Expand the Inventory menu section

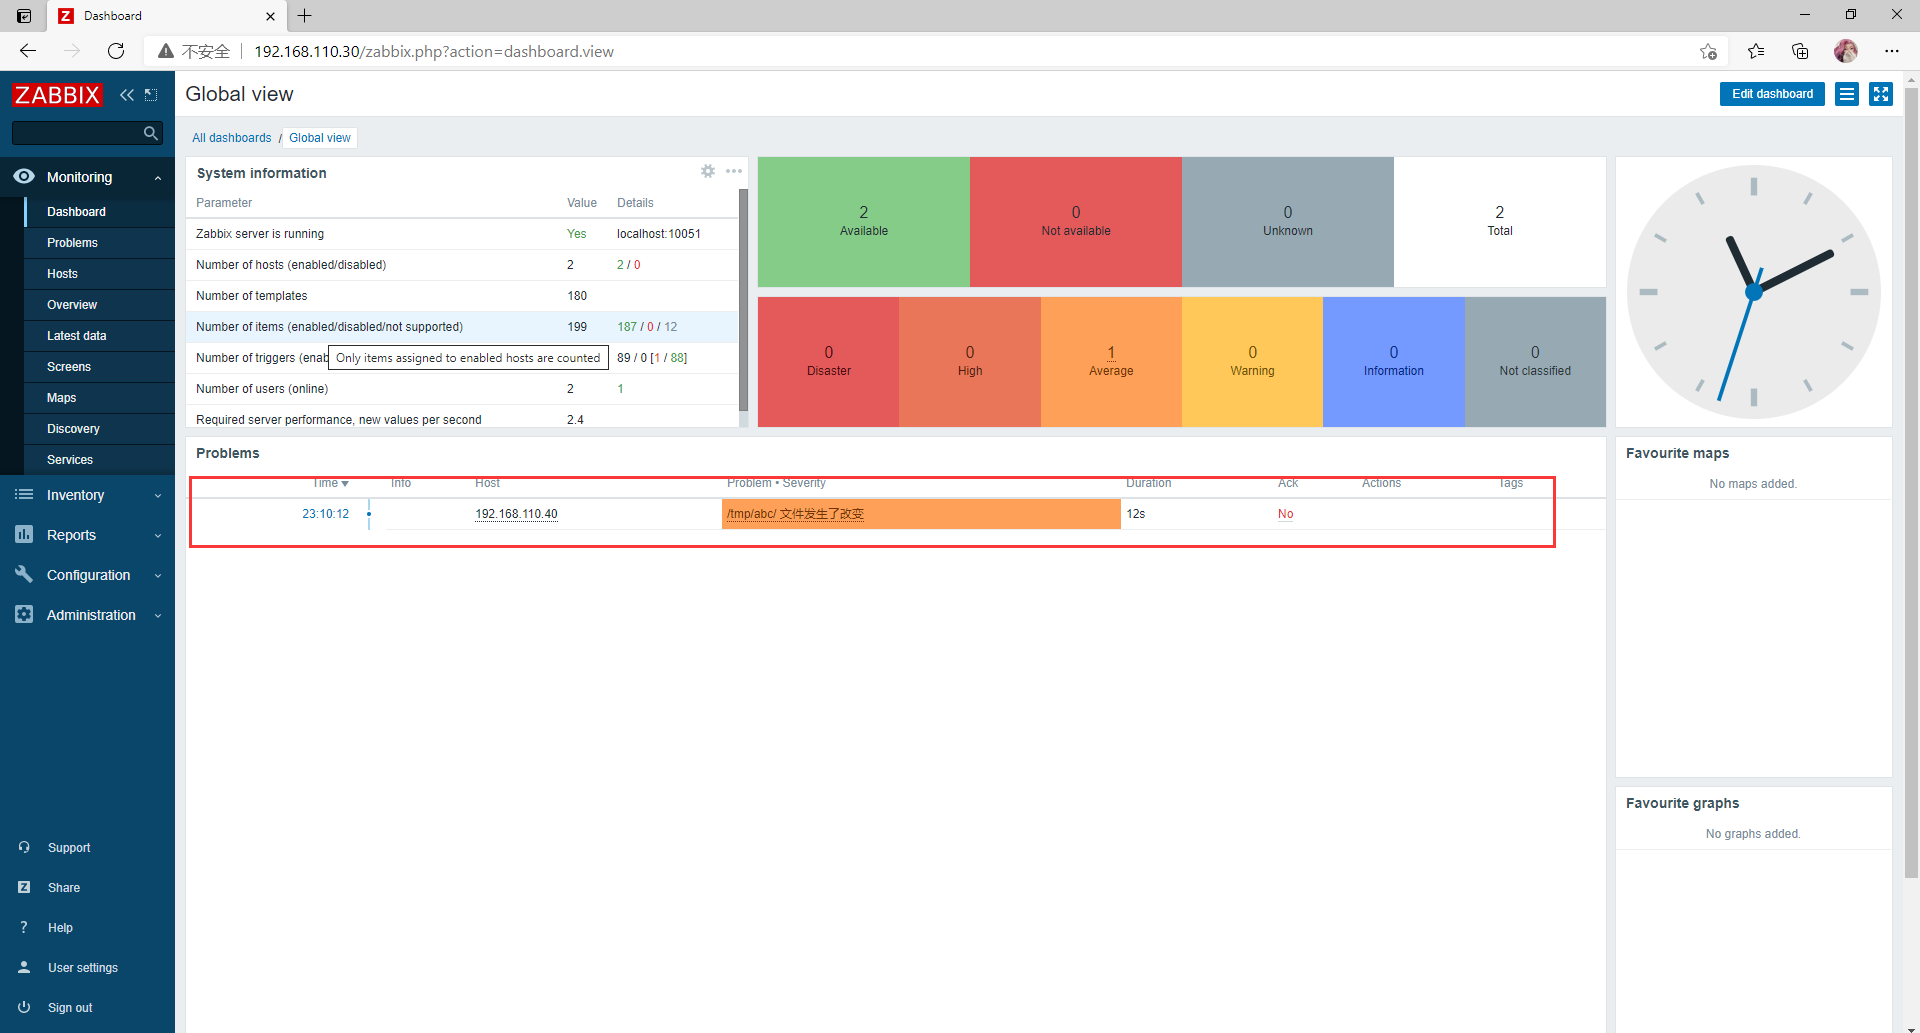[158, 496]
